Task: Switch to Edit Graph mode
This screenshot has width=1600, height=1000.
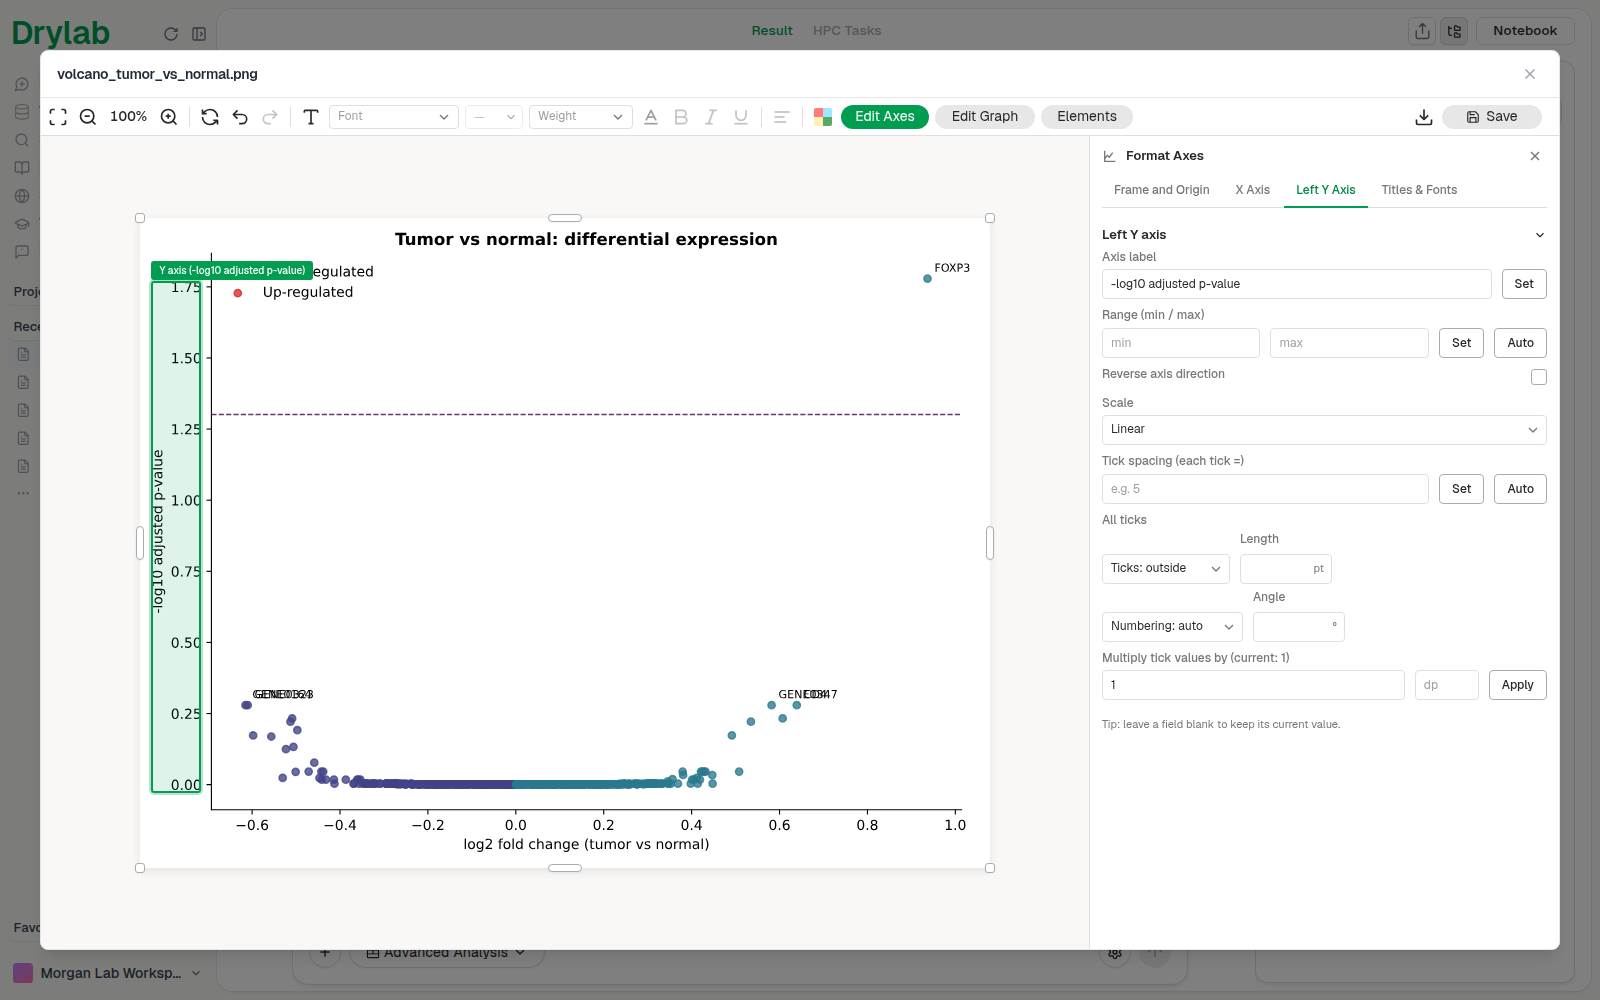Action: point(985,117)
